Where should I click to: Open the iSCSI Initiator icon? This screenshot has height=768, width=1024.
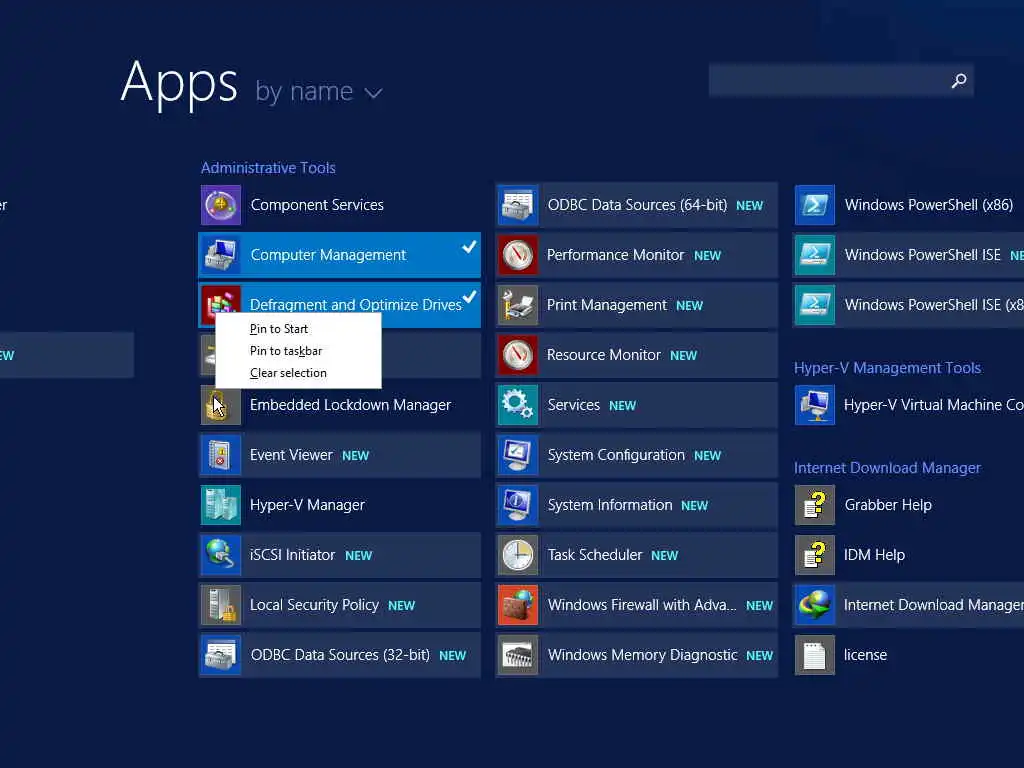(x=221, y=554)
